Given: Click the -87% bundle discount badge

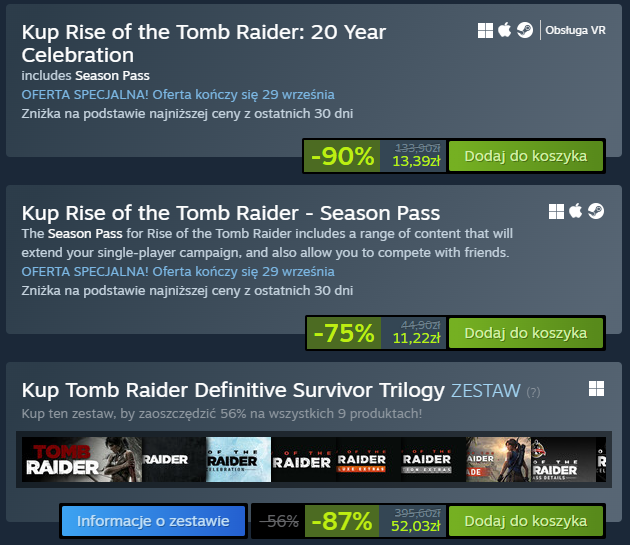Looking at the screenshot, I should [x=342, y=521].
